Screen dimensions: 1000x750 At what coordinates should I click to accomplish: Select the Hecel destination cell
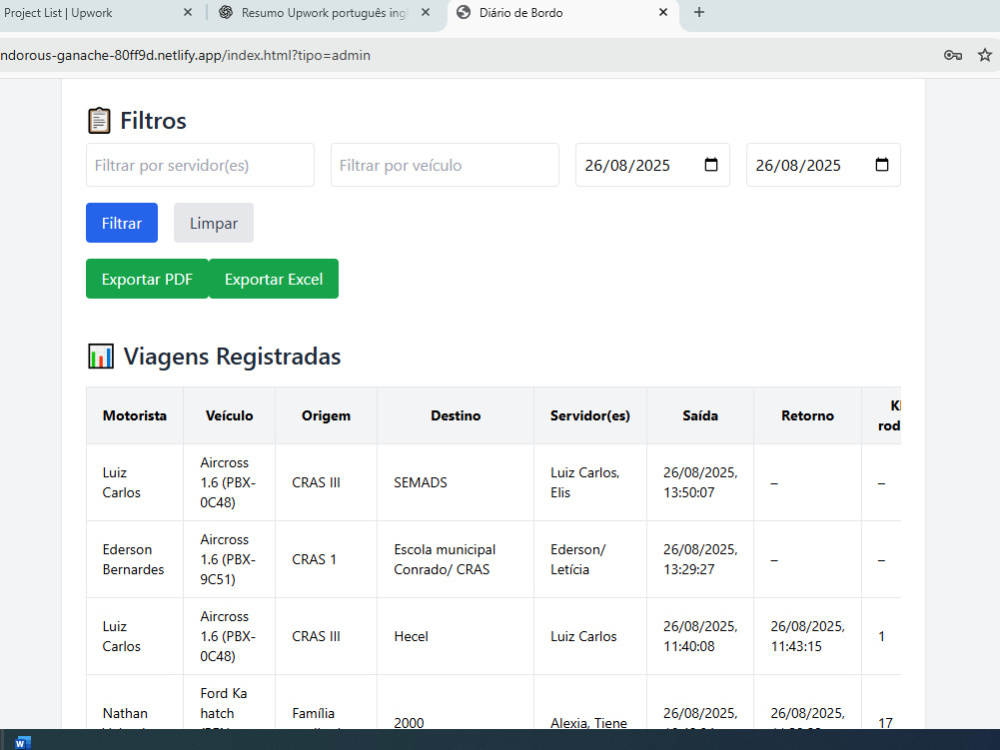click(455, 636)
